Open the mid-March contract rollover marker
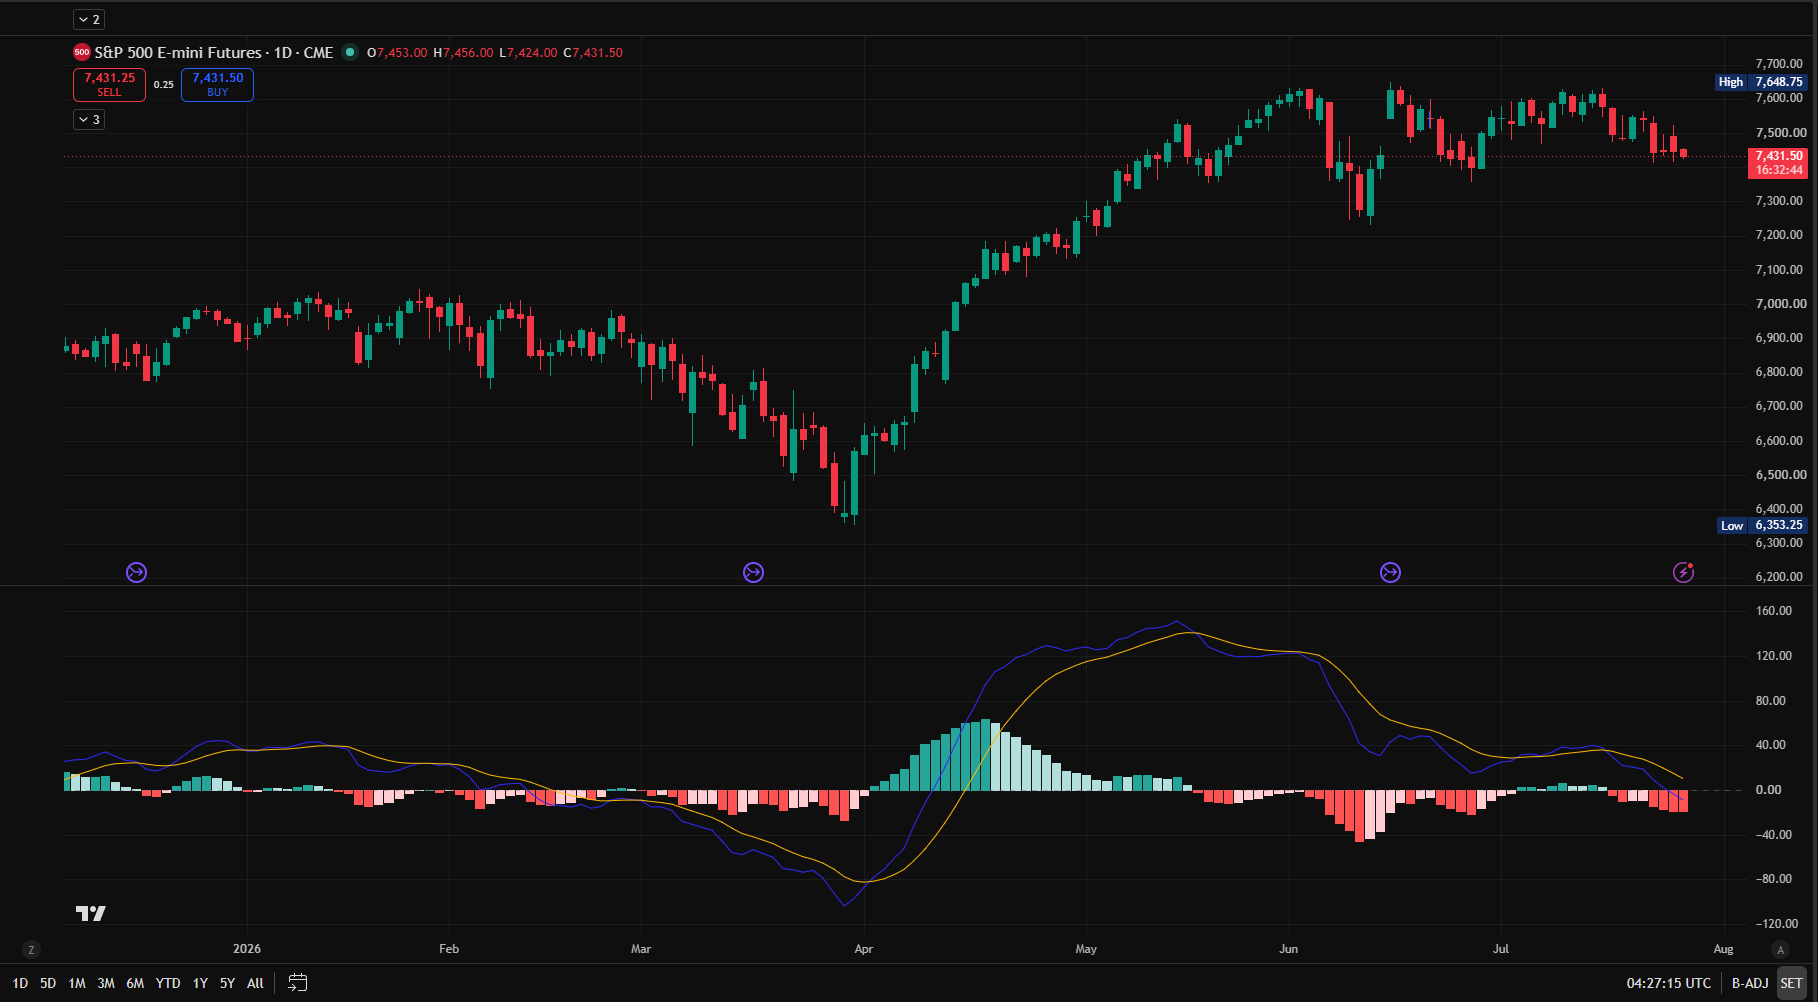1818x1002 pixels. tap(753, 572)
